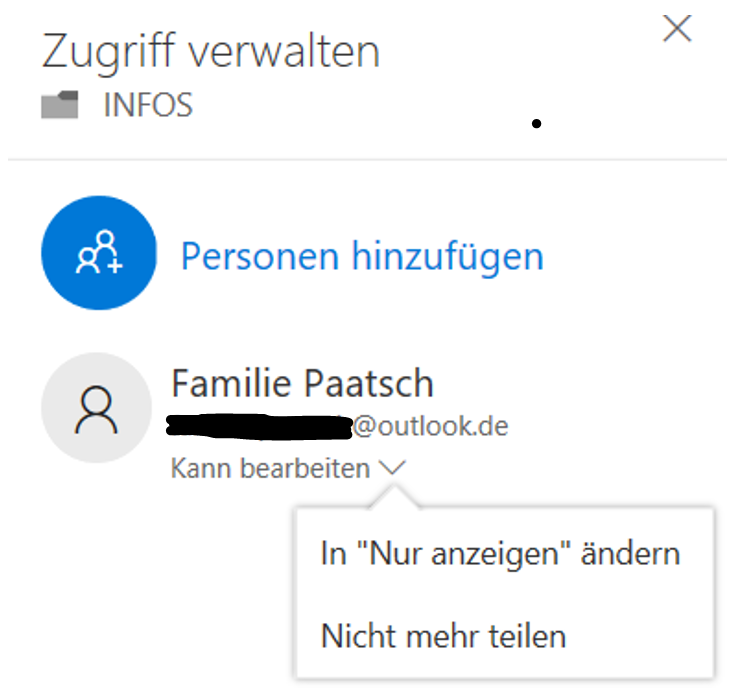736x697 pixels.
Task: Open the Personen hinzufügen link
Action: pos(362,257)
